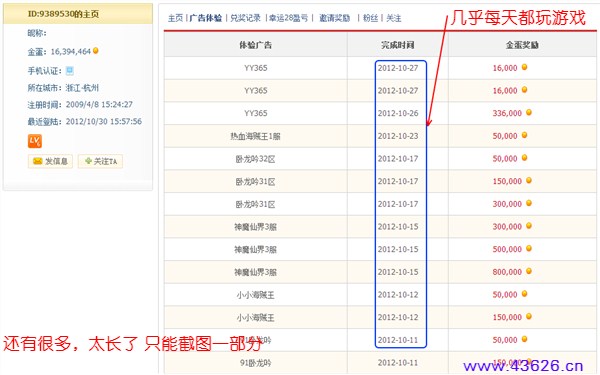Click 卧龙吟31区 in the 150,000 row
600x375 pixels.
[x=256, y=181]
